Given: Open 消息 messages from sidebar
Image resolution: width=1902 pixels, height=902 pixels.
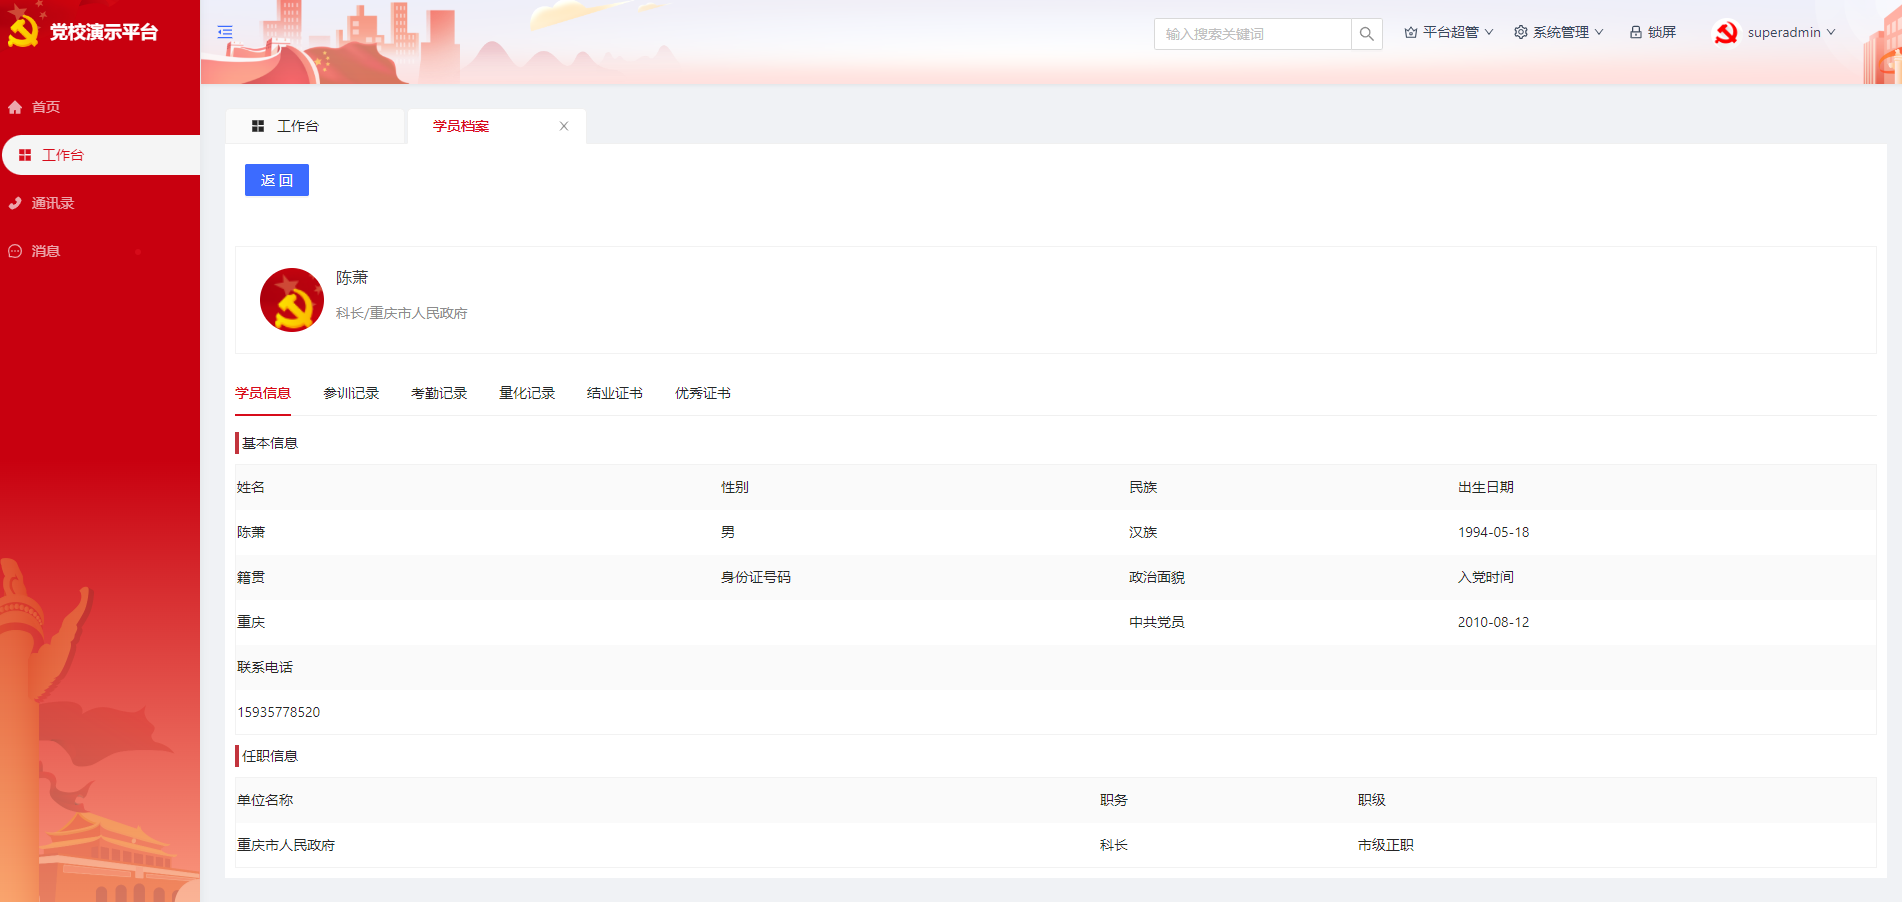Looking at the screenshot, I should [x=45, y=251].
